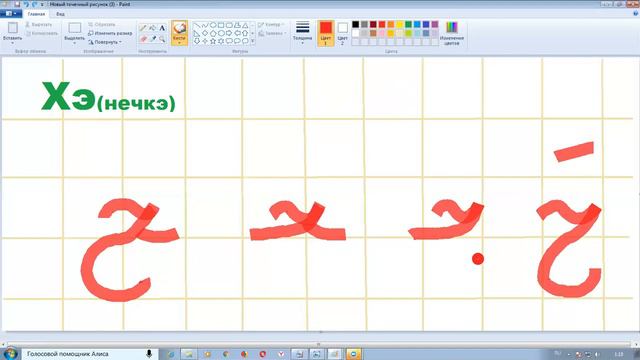Image resolution: width=640 pixels, height=360 pixels.
Task: Choose the rectangle shape in shapes gallery
Action: tap(221, 25)
